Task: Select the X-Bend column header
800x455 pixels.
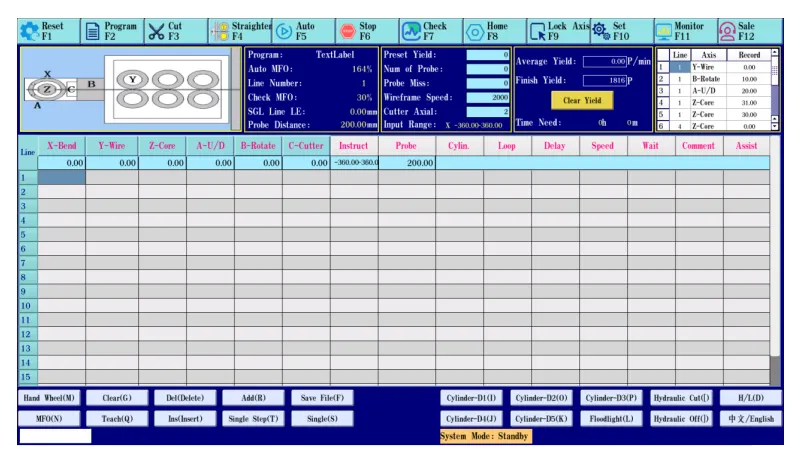Action: tap(62, 146)
